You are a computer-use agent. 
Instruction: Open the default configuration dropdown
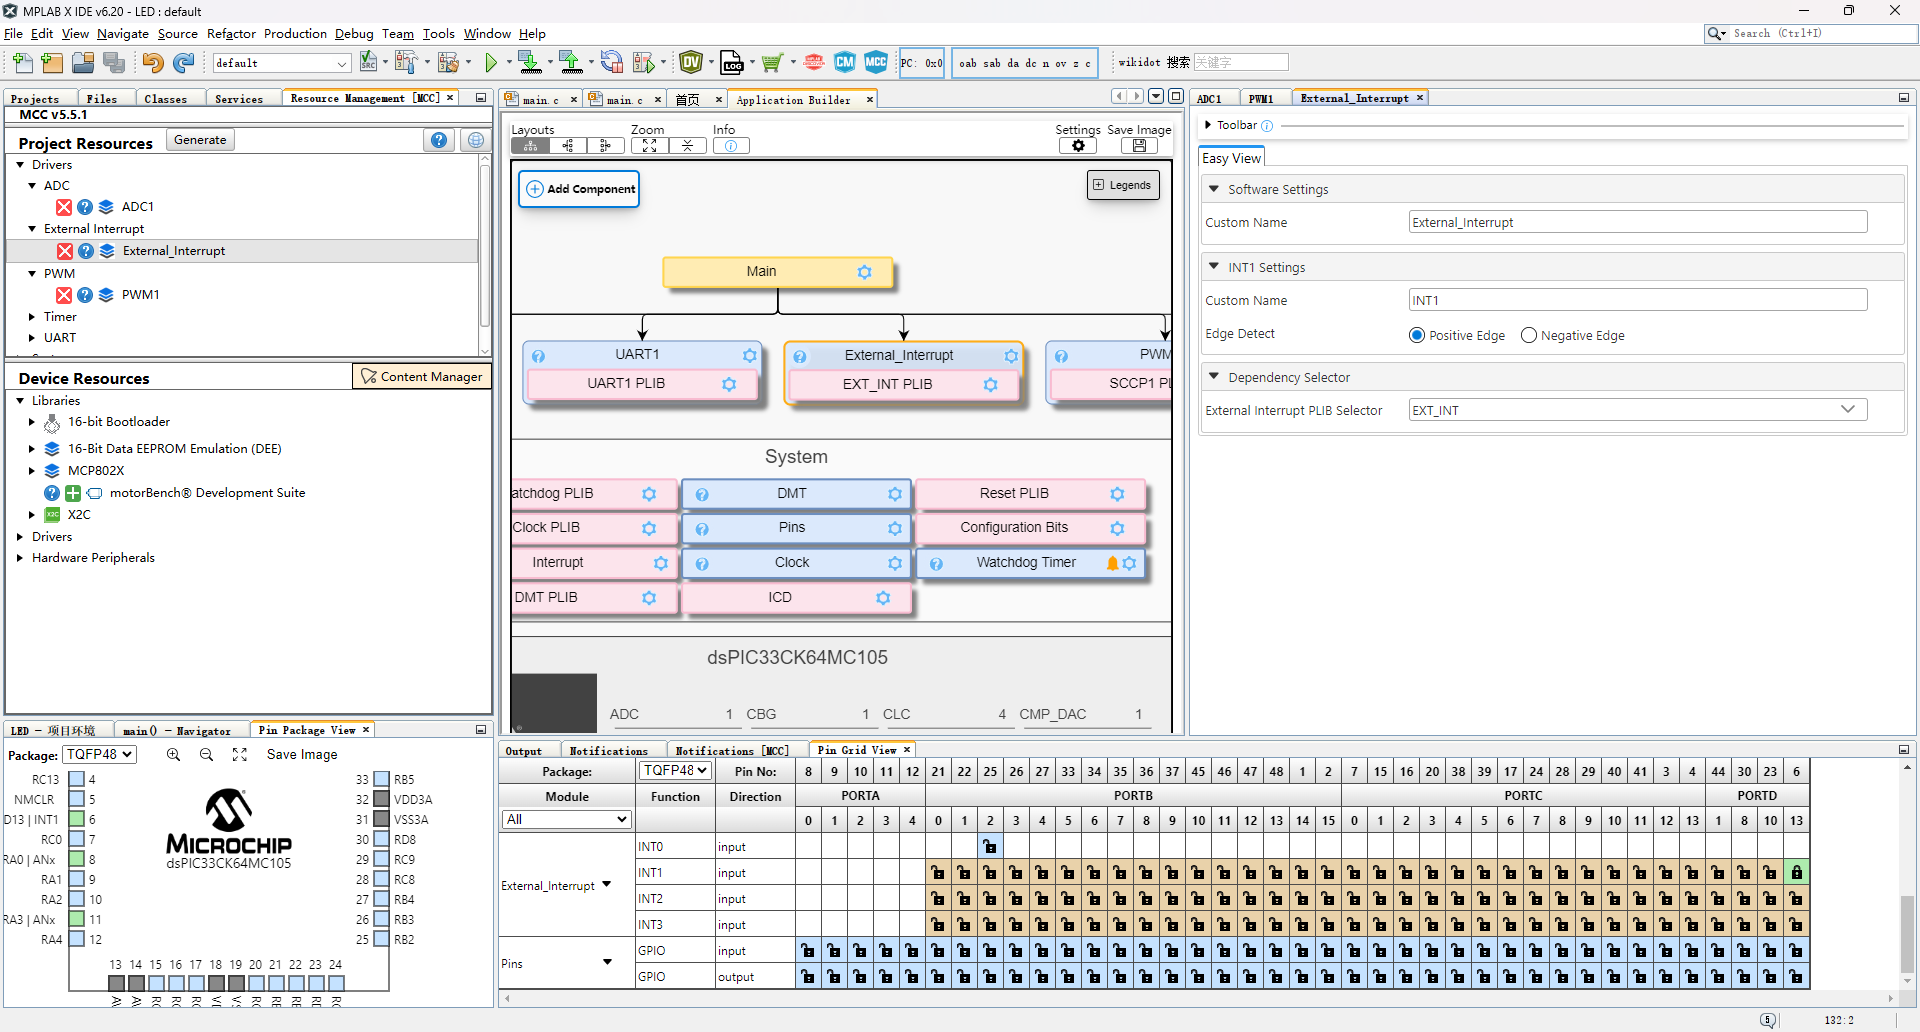(x=281, y=63)
